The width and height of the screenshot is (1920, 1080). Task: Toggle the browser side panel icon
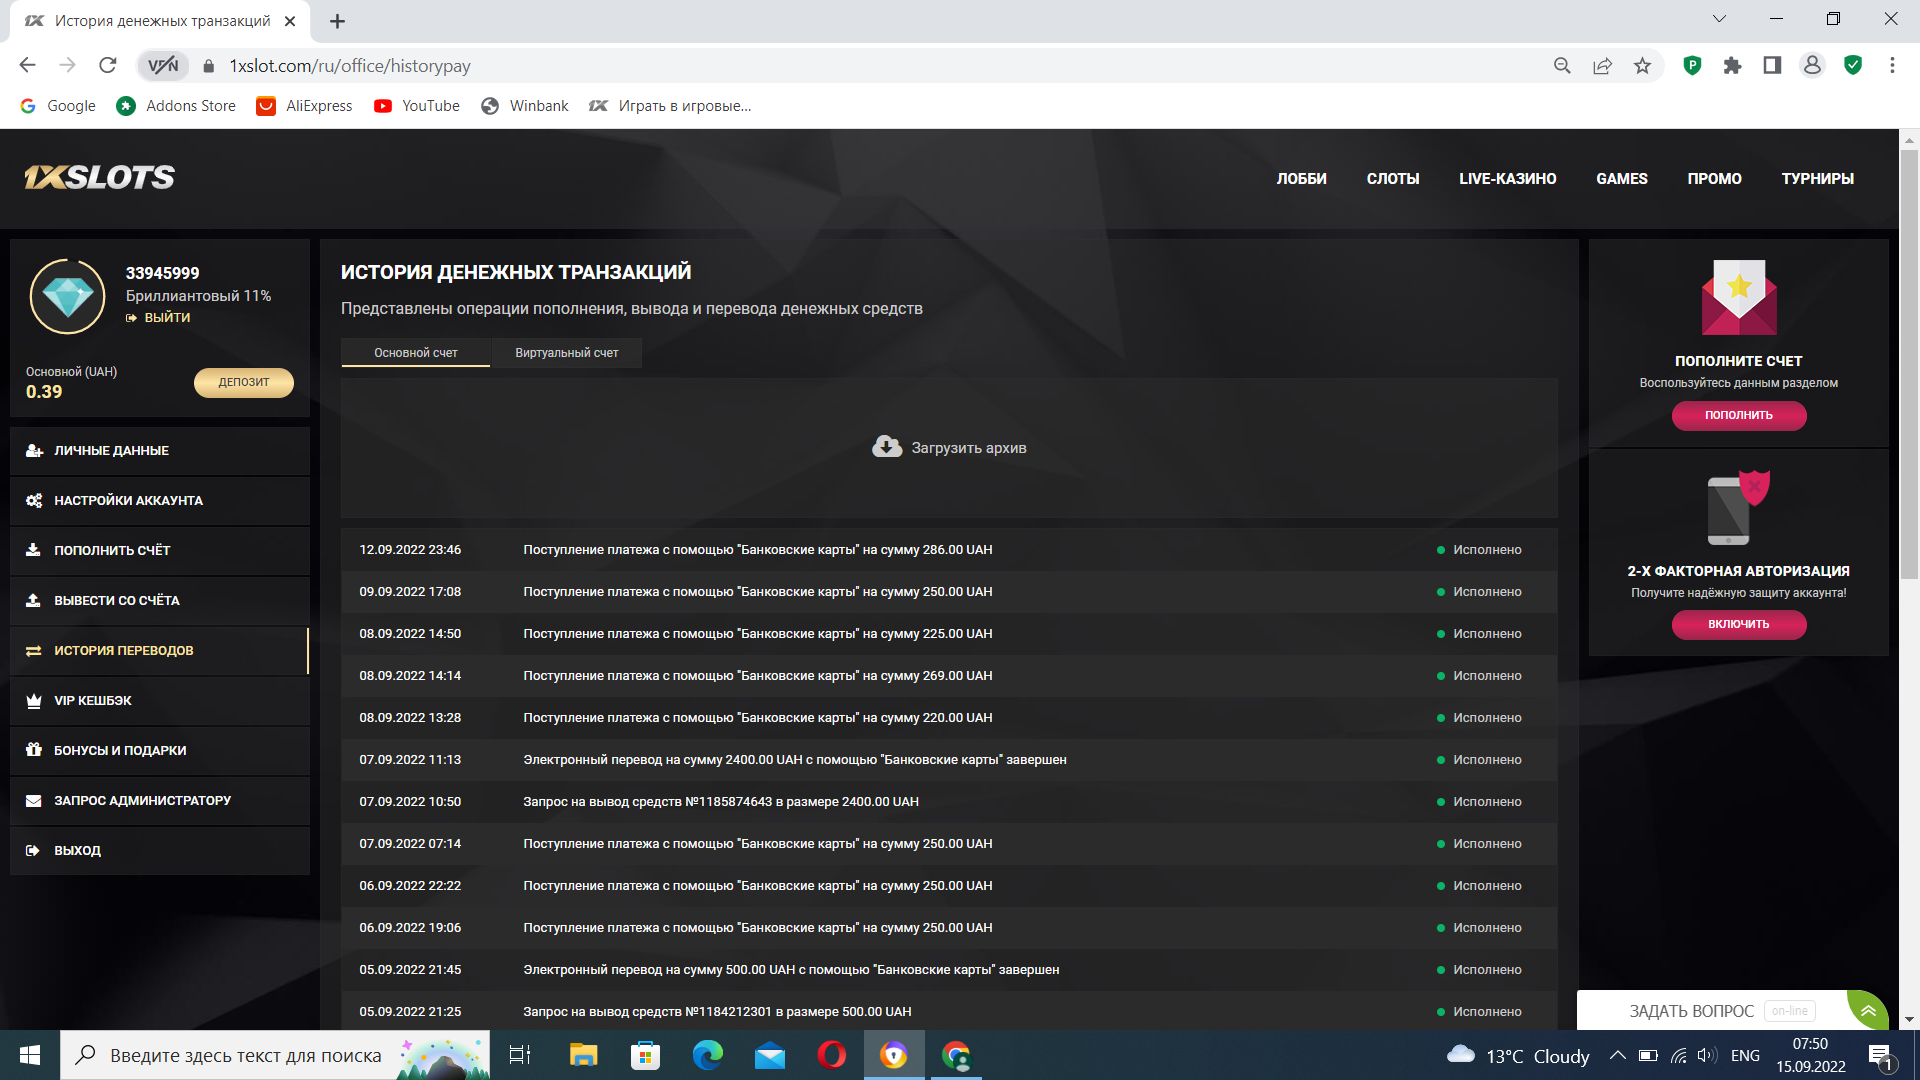pyautogui.click(x=1772, y=66)
